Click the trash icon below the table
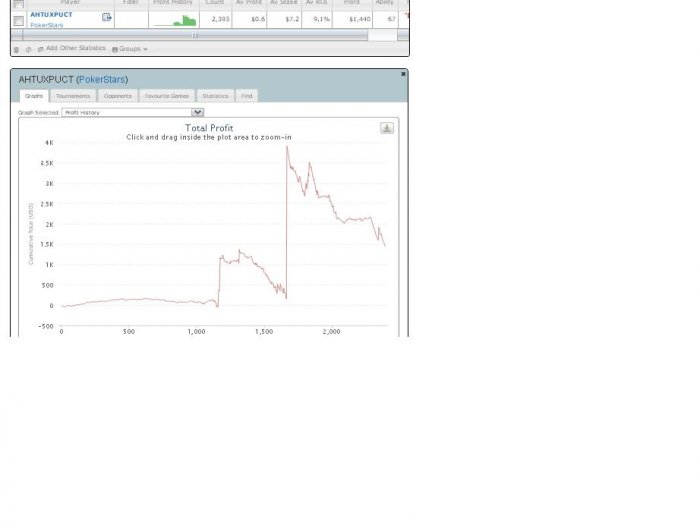Screen dimensions: 700x525 point(17,50)
